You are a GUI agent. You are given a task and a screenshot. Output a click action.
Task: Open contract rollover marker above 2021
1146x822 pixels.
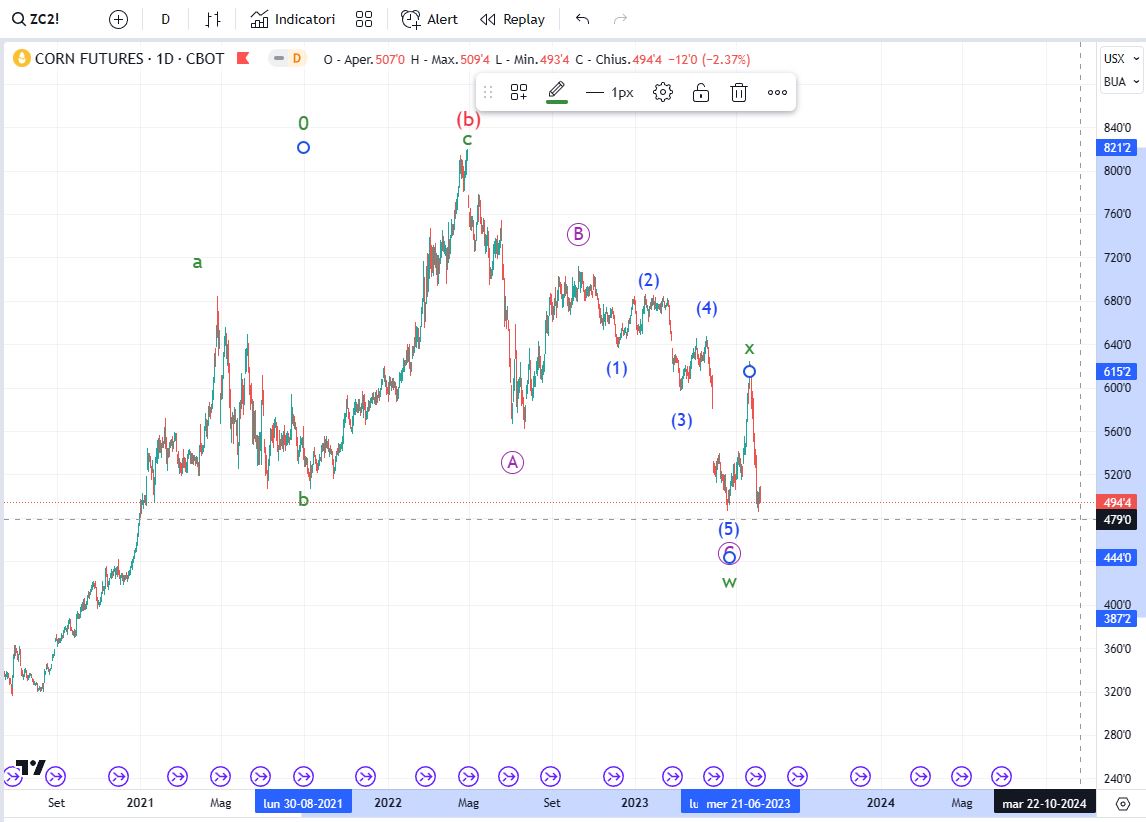pos(118,776)
